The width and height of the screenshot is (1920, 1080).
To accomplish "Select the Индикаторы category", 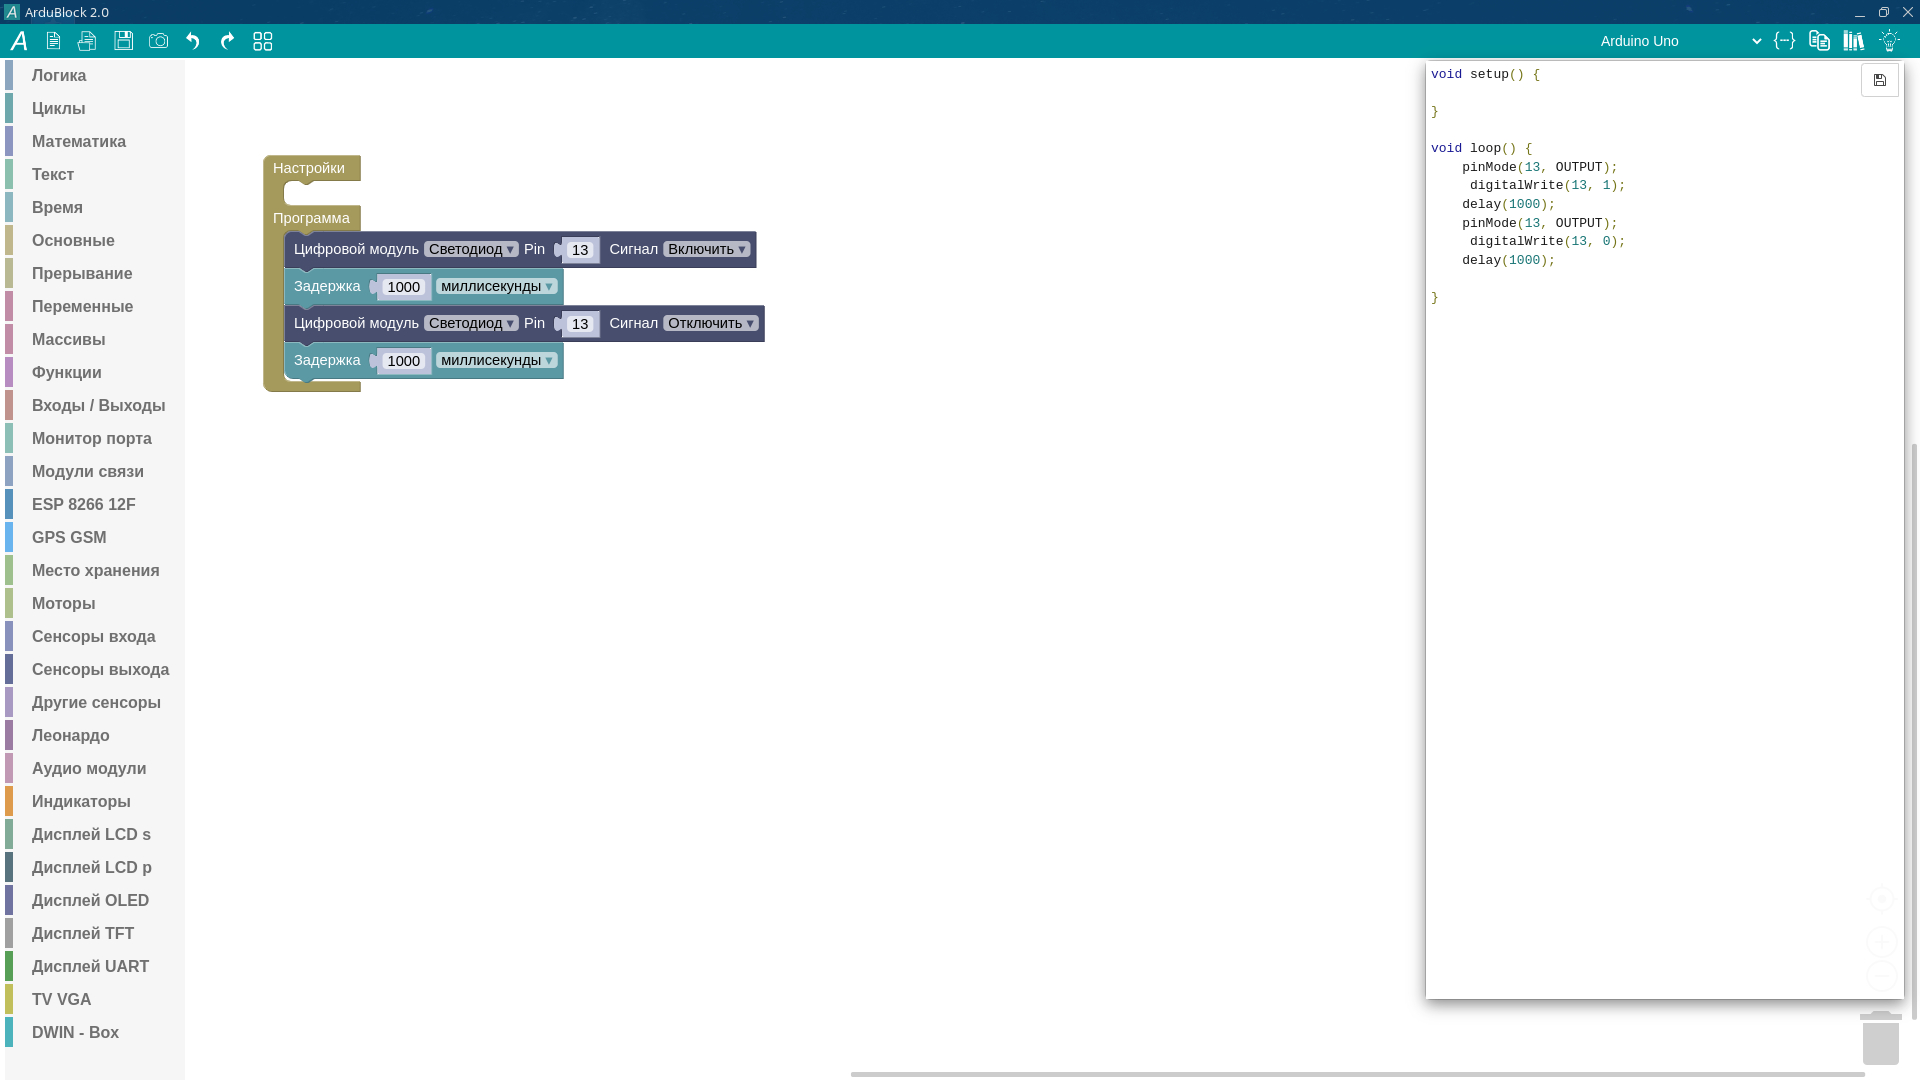I will pyautogui.click(x=94, y=801).
